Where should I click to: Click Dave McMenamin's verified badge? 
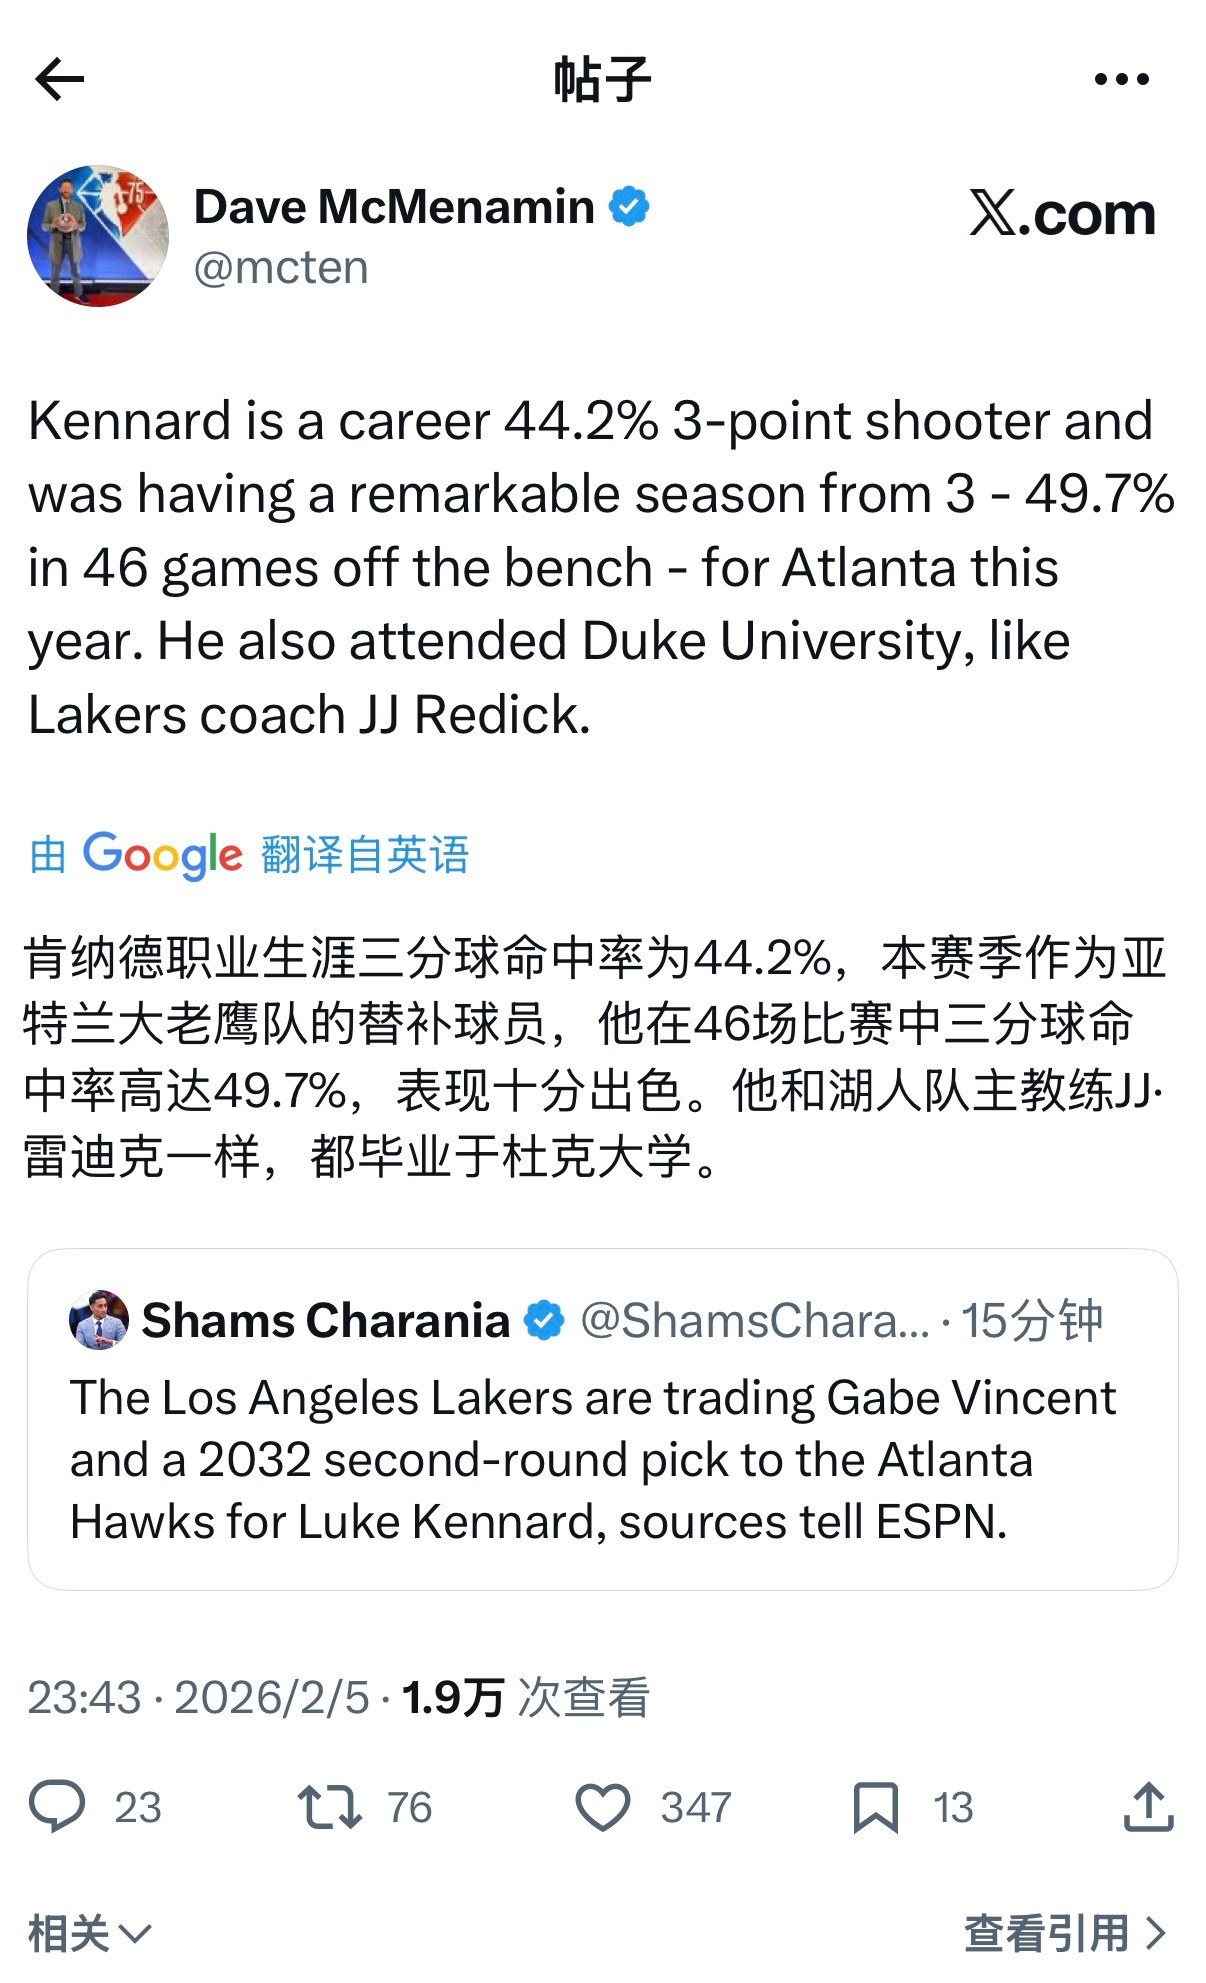(x=630, y=205)
